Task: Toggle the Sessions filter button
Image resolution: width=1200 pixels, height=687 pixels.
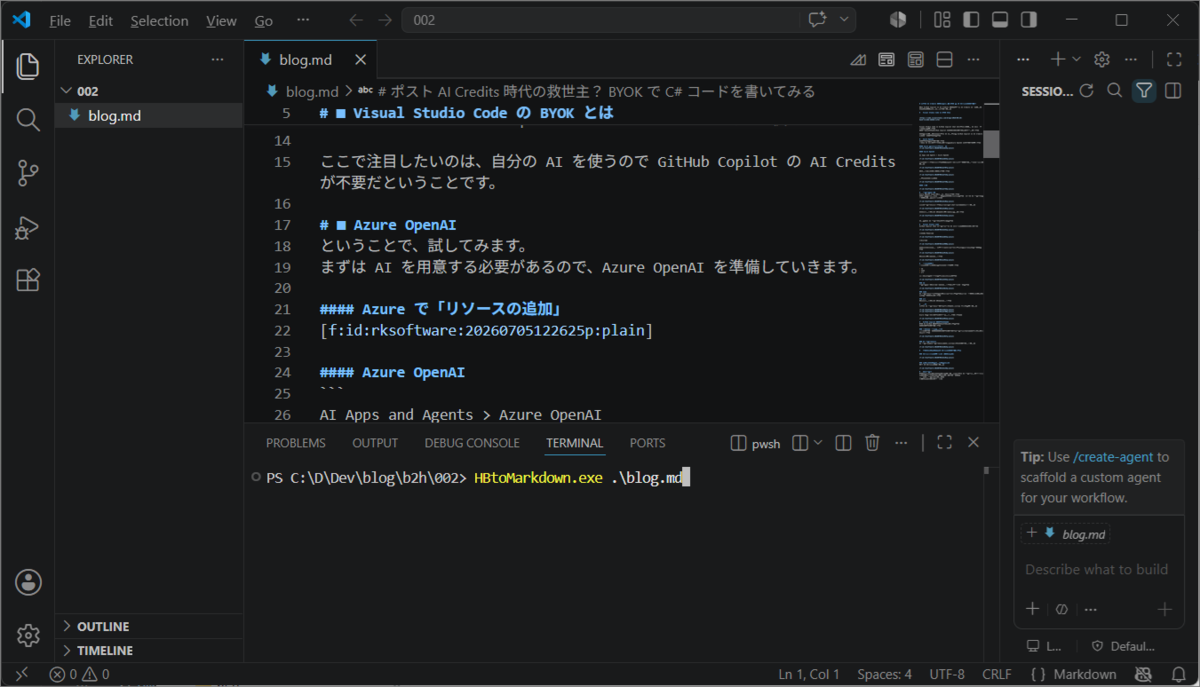Action: (1144, 91)
